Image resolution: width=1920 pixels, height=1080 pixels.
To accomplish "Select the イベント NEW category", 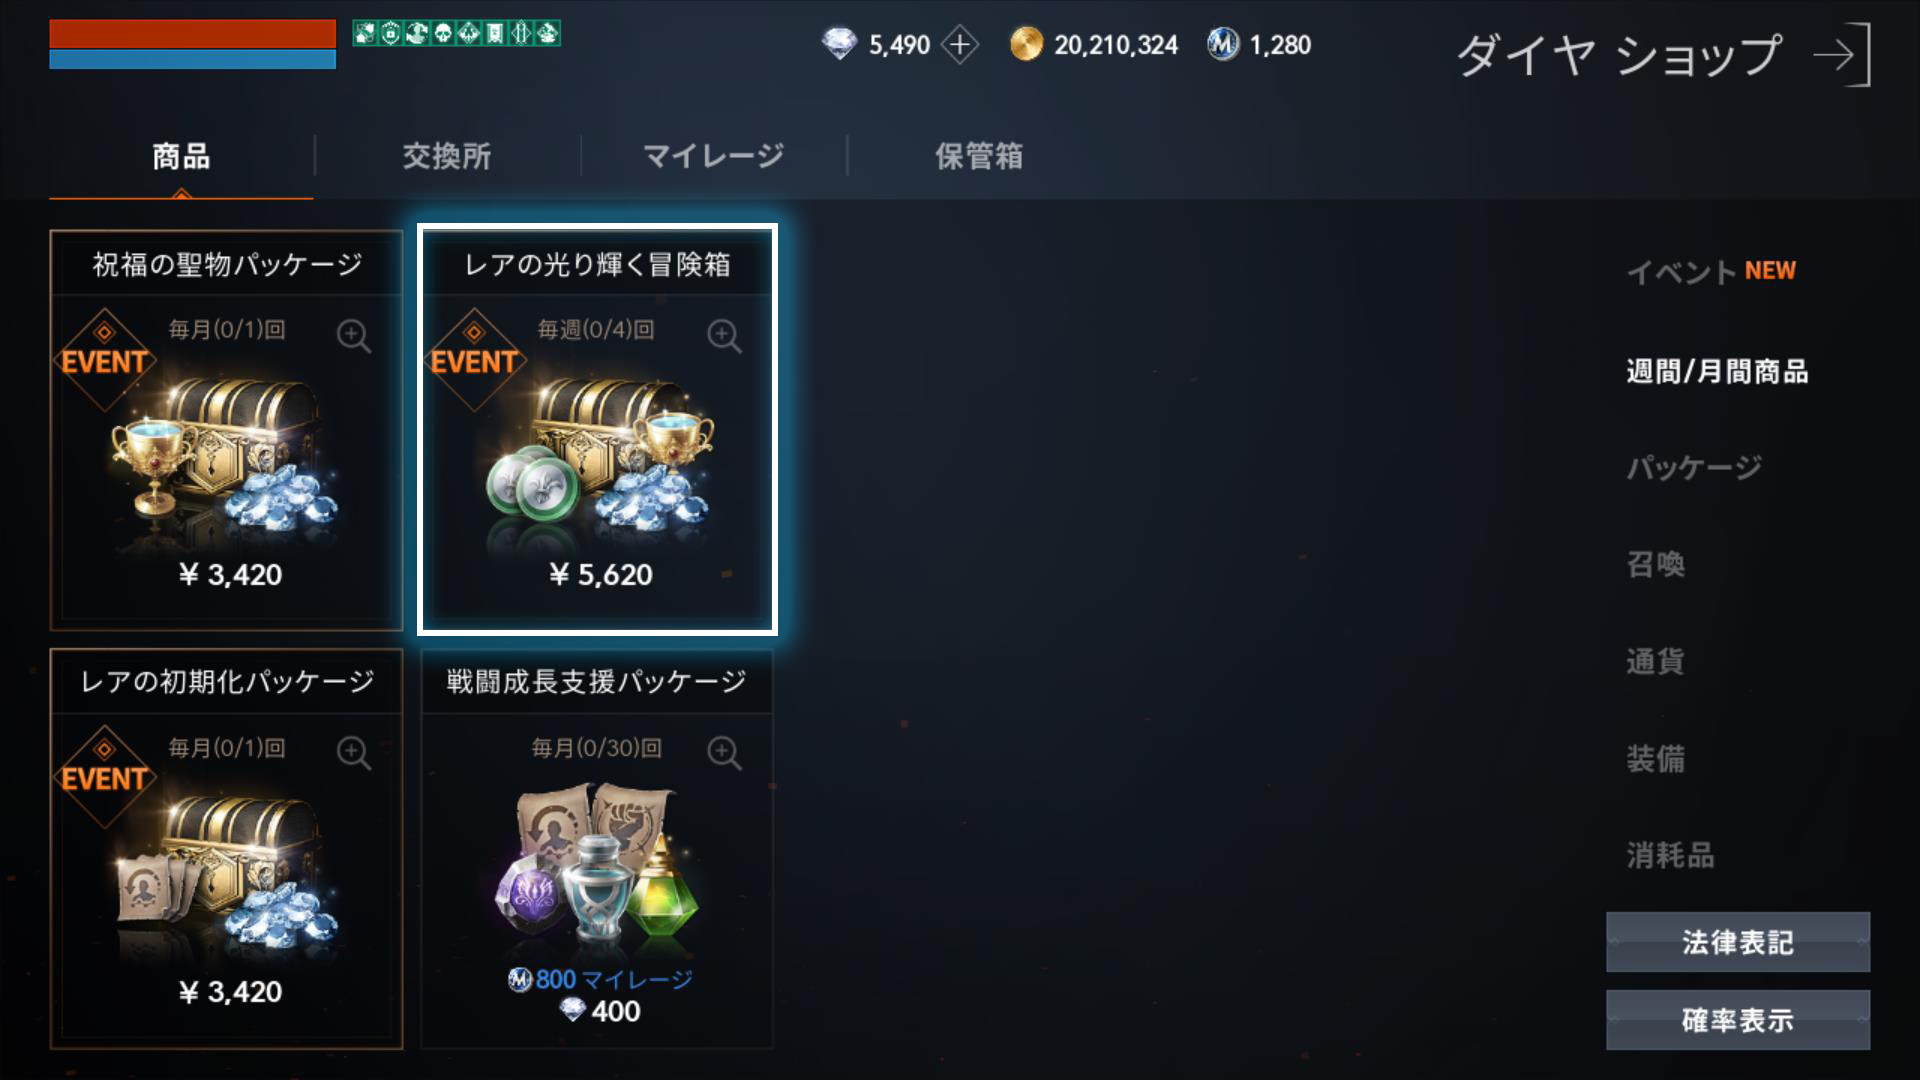I will click(x=1711, y=271).
